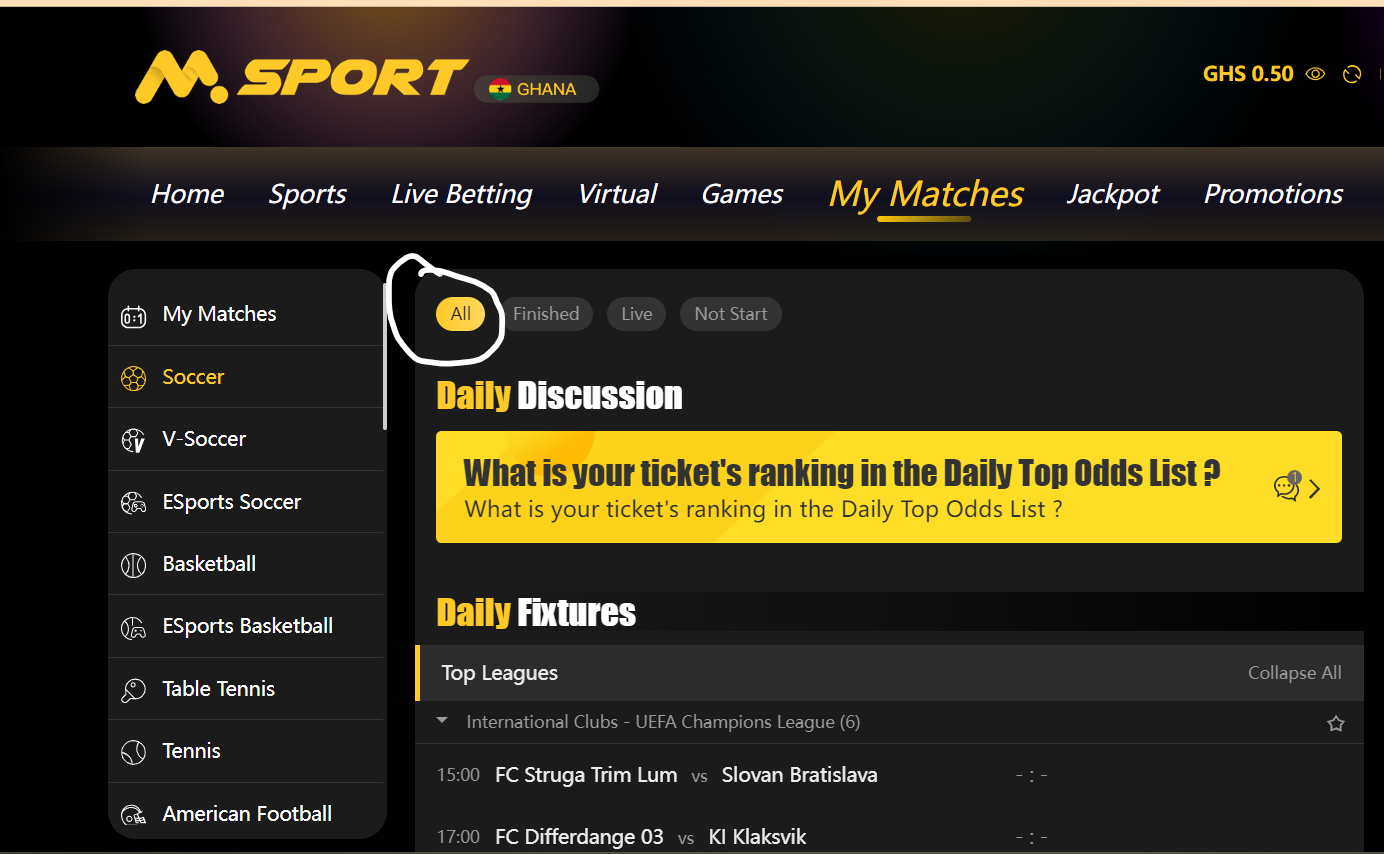Viewport: 1384px width, 854px height.
Task: Select the Tennis ball icon
Action: coord(133,752)
